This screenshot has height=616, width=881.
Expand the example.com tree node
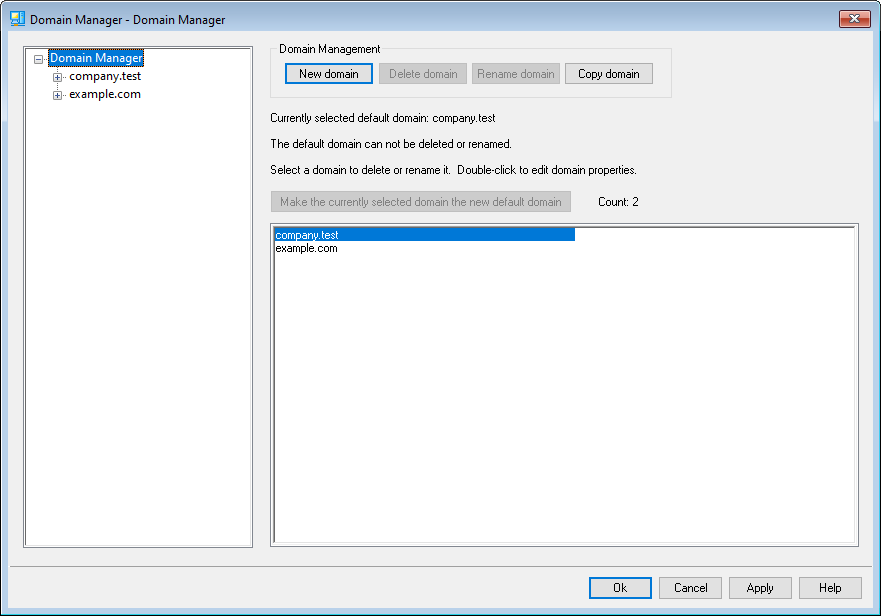click(x=57, y=95)
